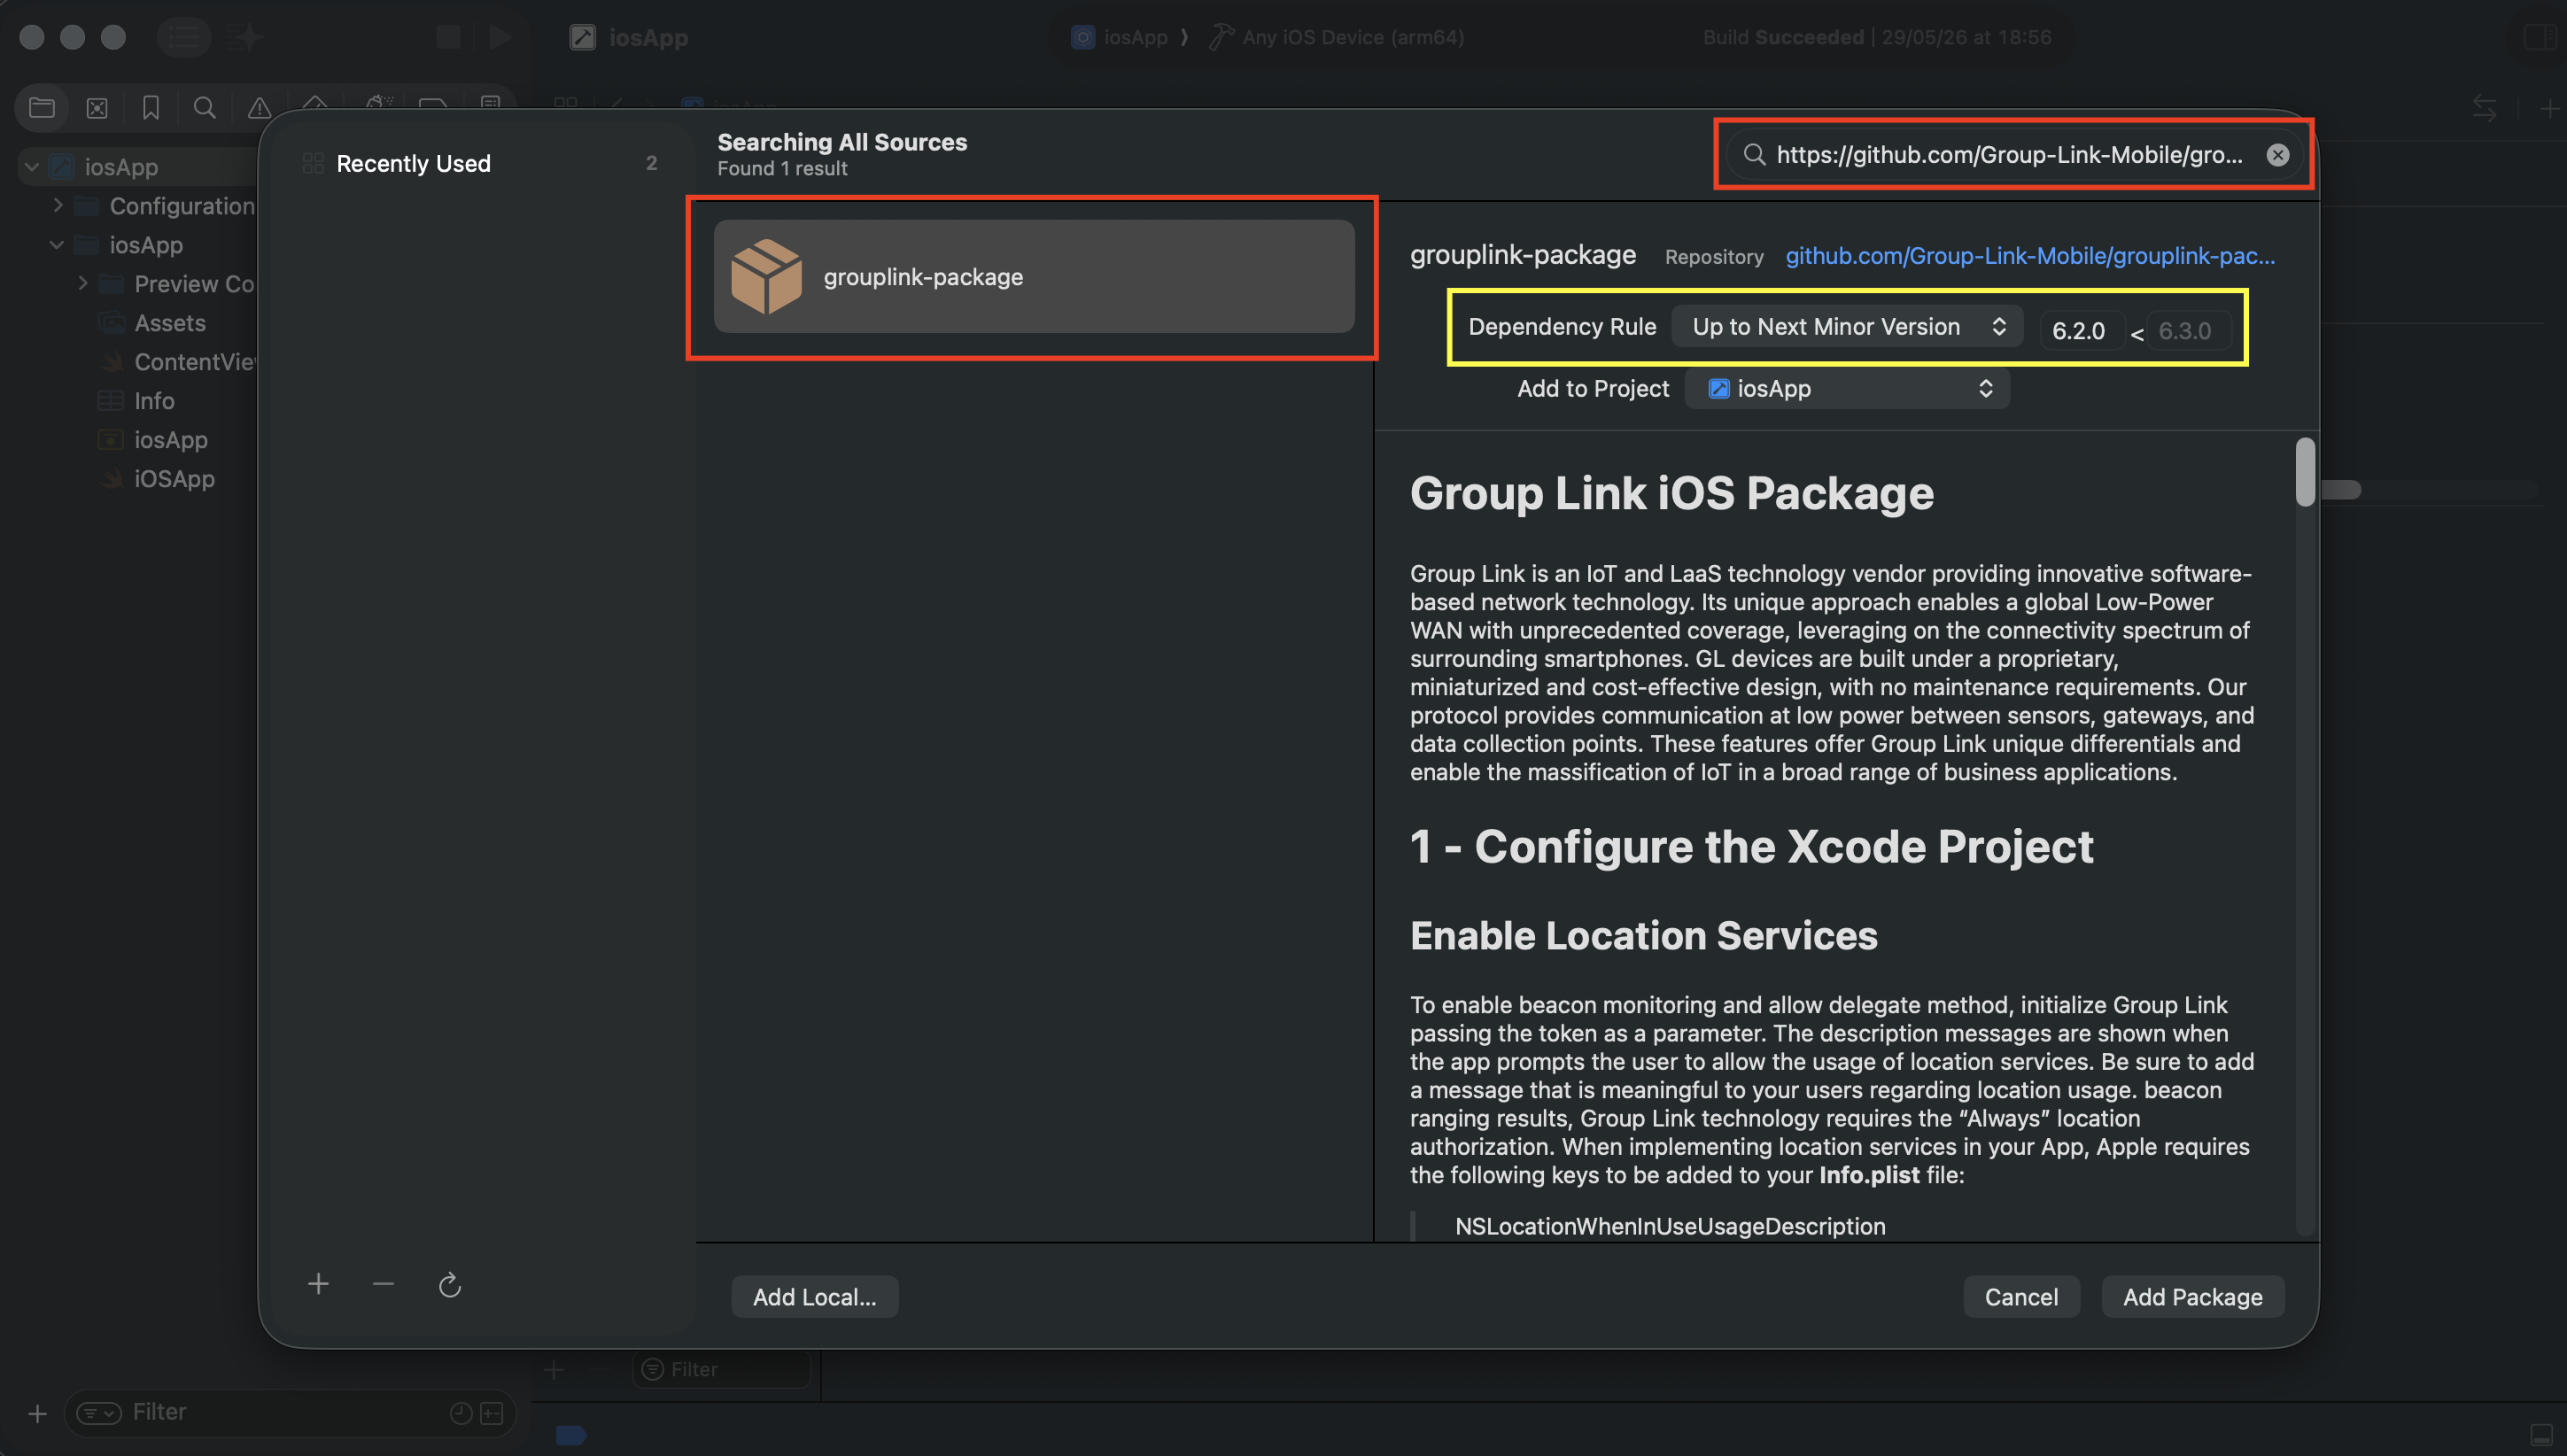Open the Add to Project iosApp dropdown
Screen dimensions: 2567x1456
click(x=1847, y=389)
